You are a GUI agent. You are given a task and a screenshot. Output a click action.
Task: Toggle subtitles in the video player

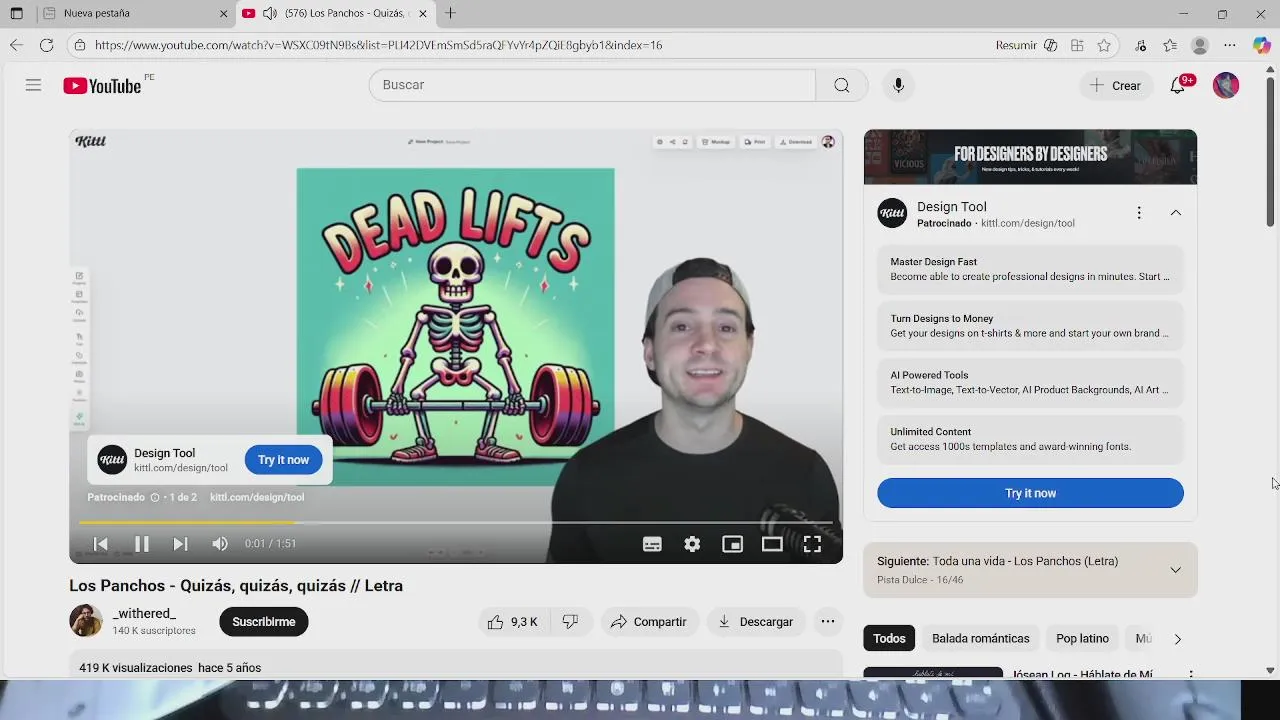coord(652,544)
